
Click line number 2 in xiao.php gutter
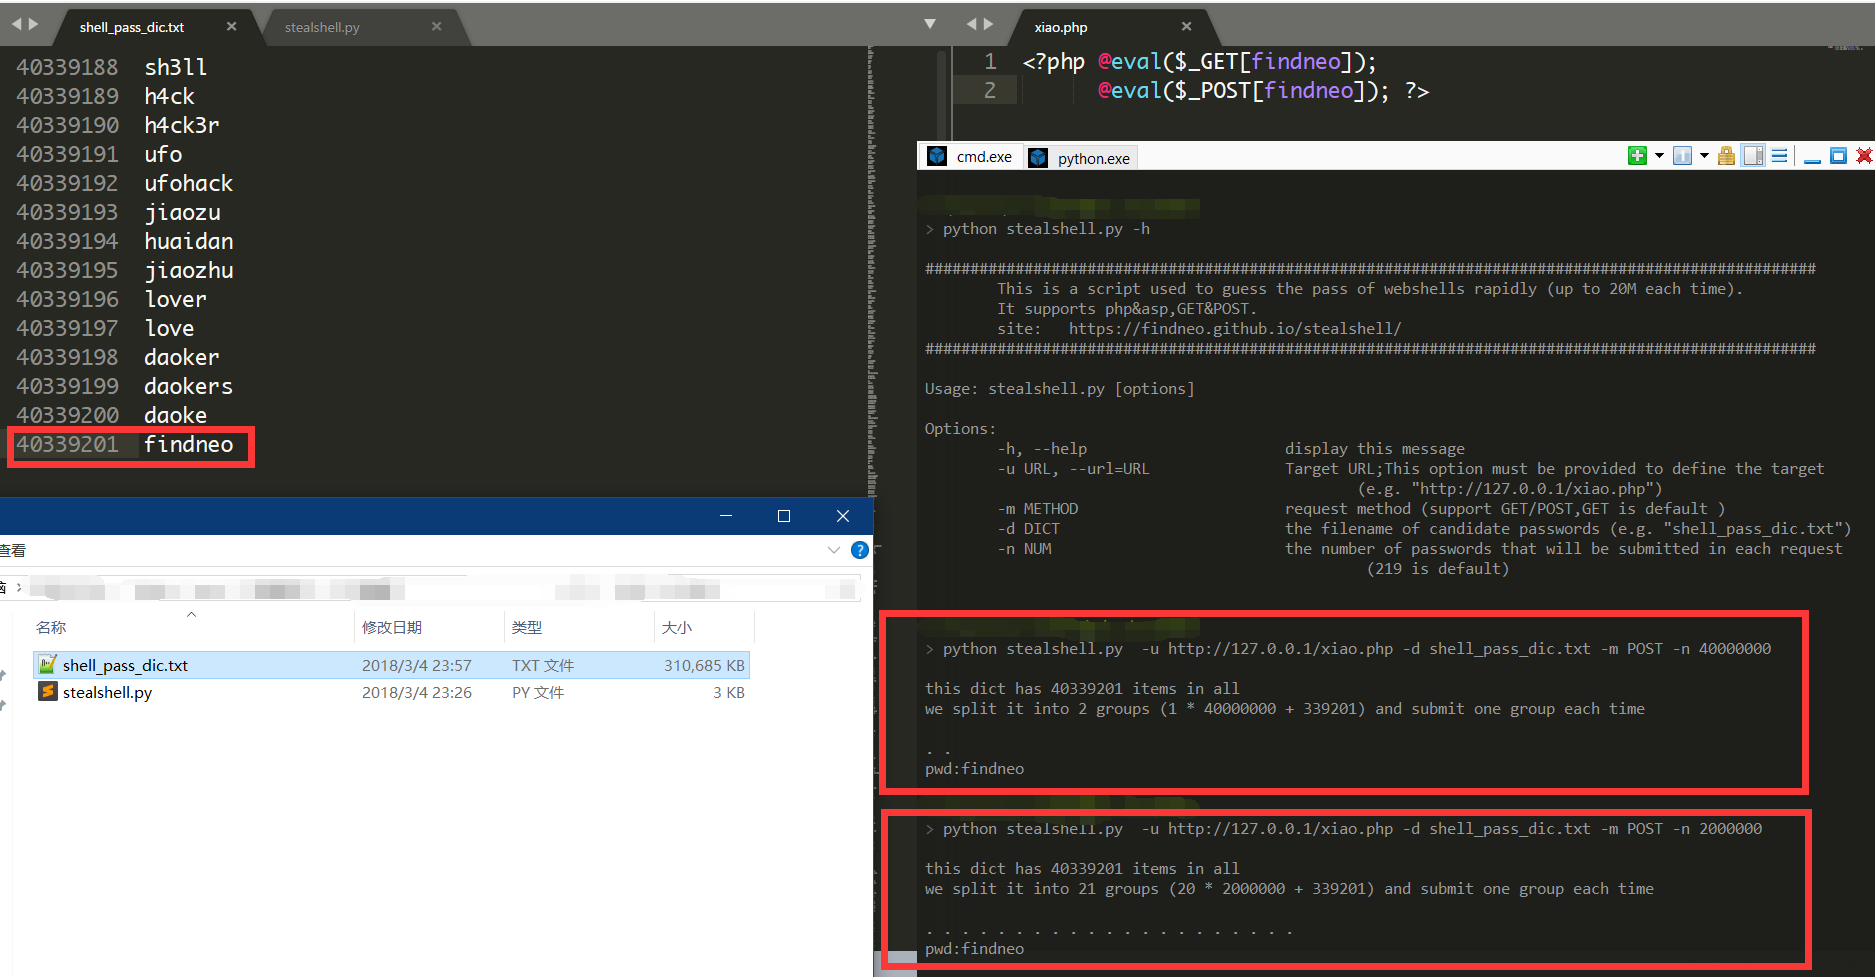[989, 90]
